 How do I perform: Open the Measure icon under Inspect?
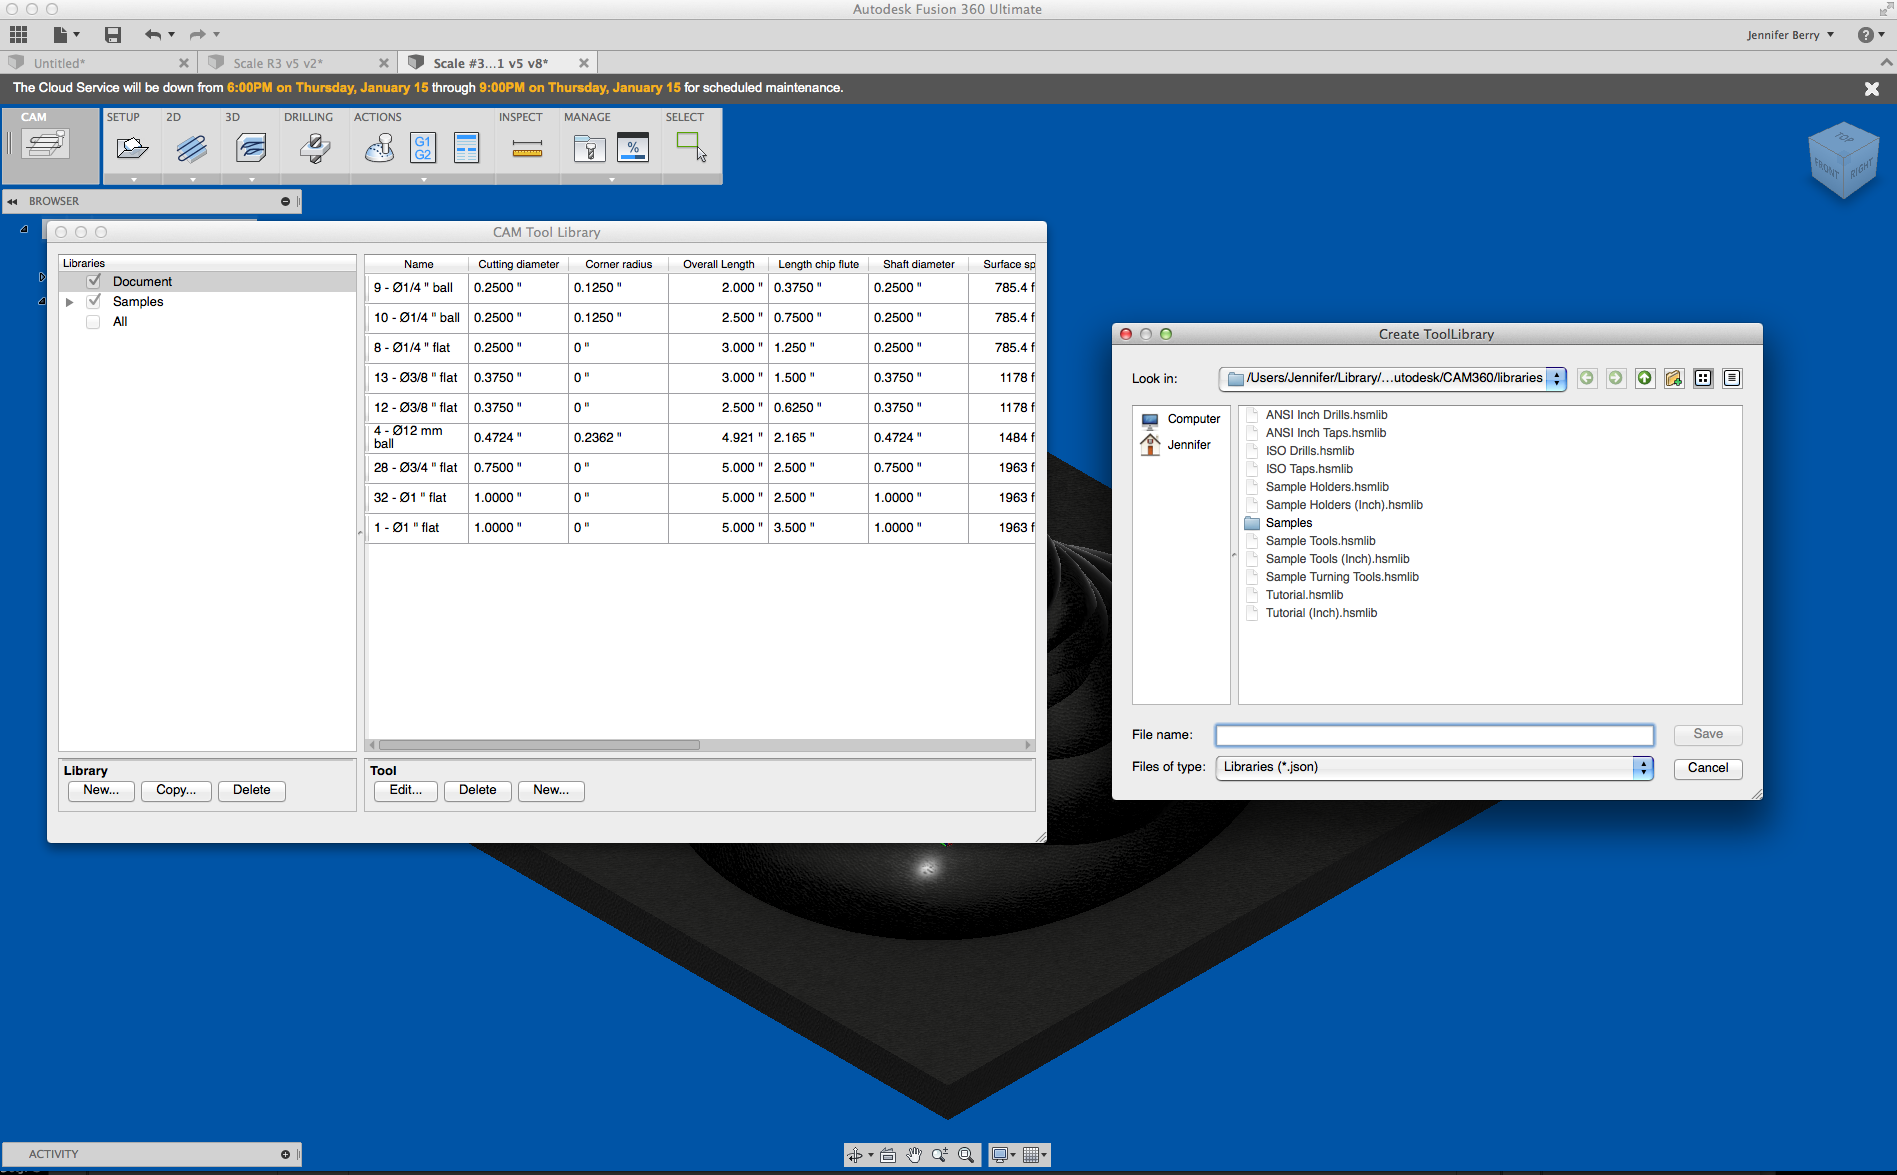527,148
